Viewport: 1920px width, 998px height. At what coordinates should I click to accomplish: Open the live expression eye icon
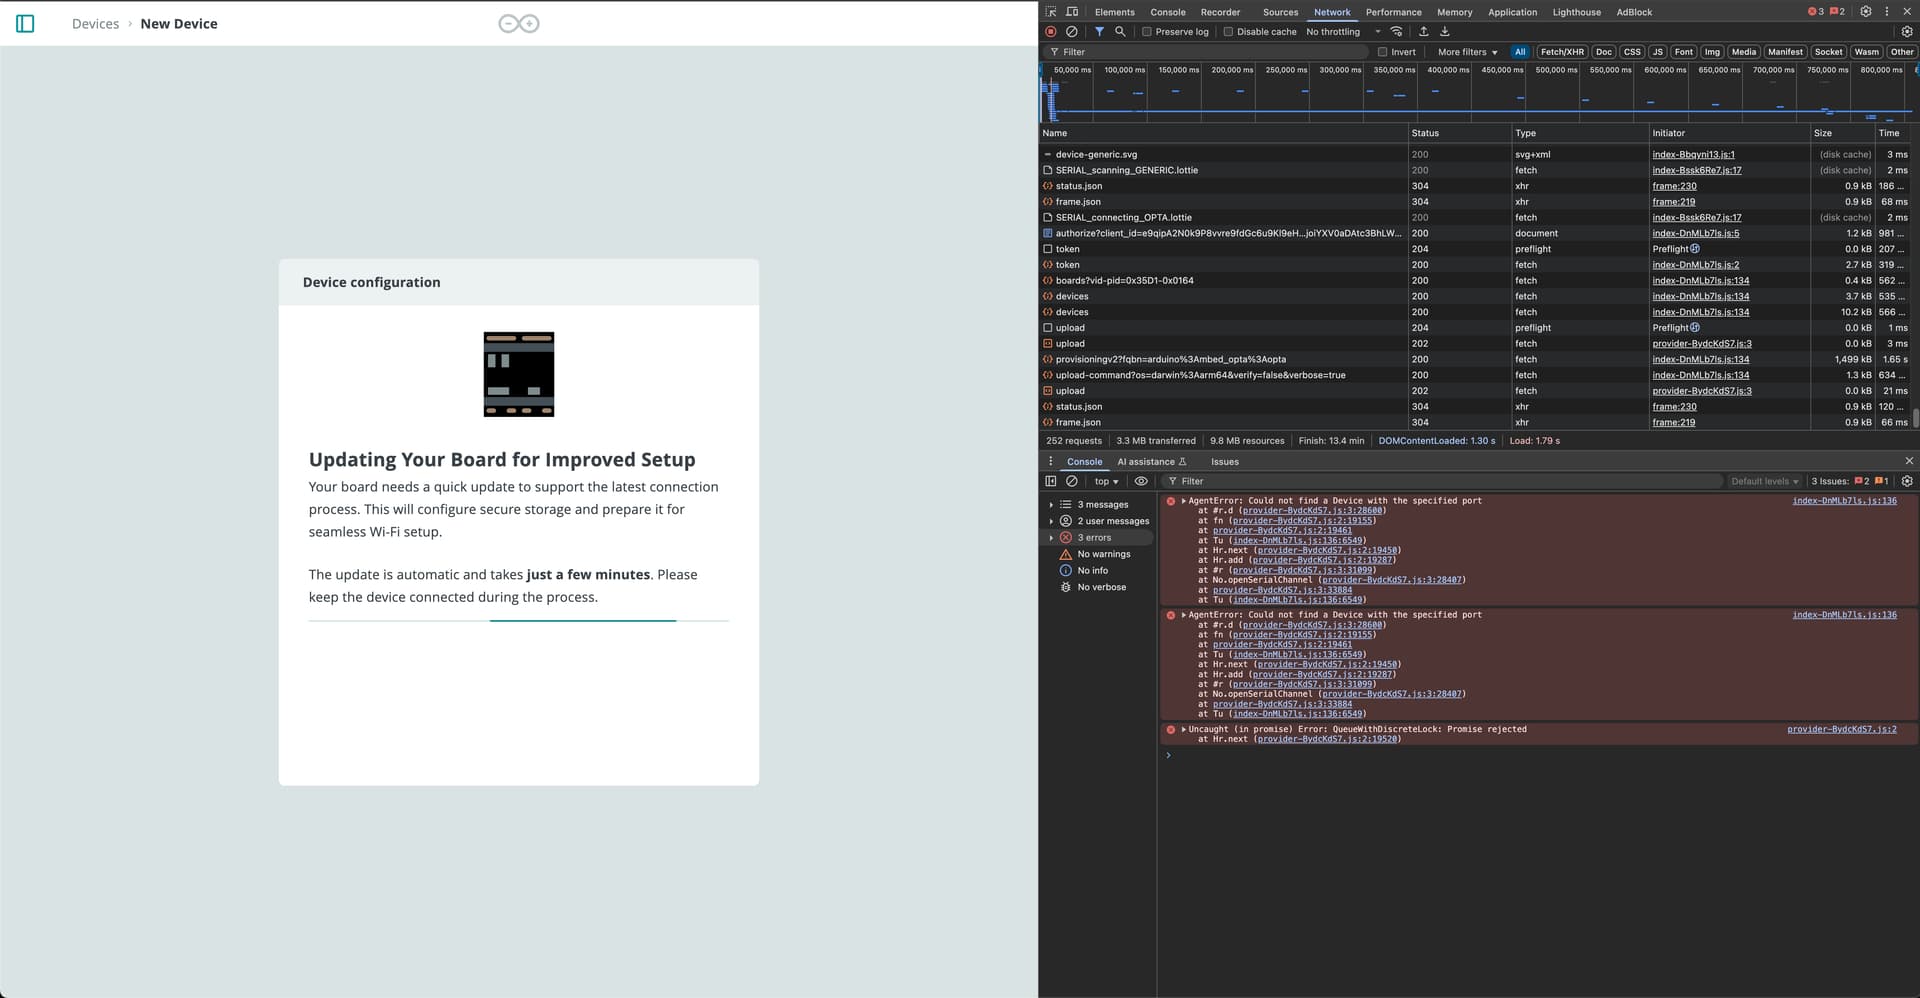1142,481
